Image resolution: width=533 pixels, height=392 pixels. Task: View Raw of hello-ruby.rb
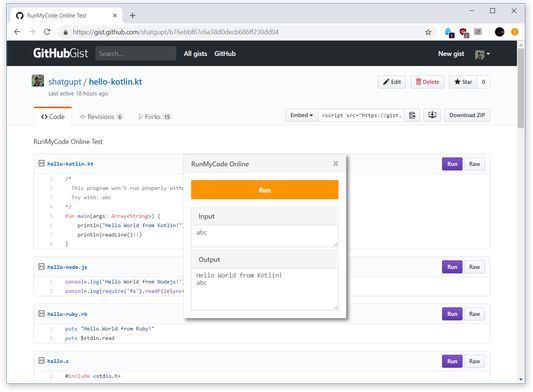(474, 314)
